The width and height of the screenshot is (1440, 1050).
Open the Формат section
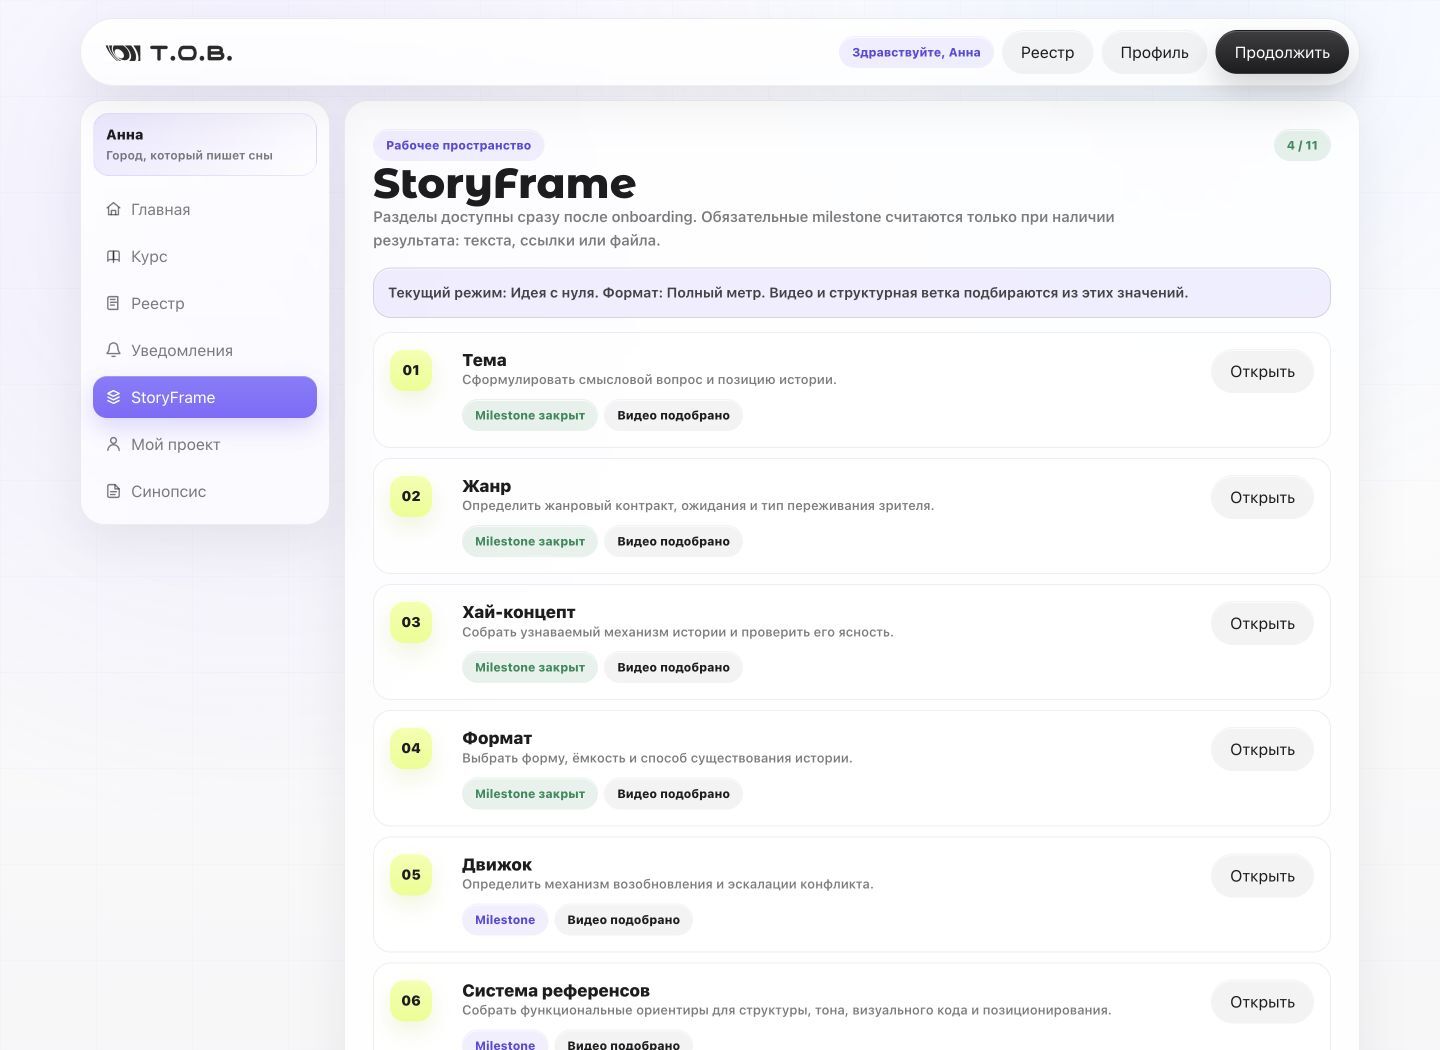pyautogui.click(x=1262, y=749)
